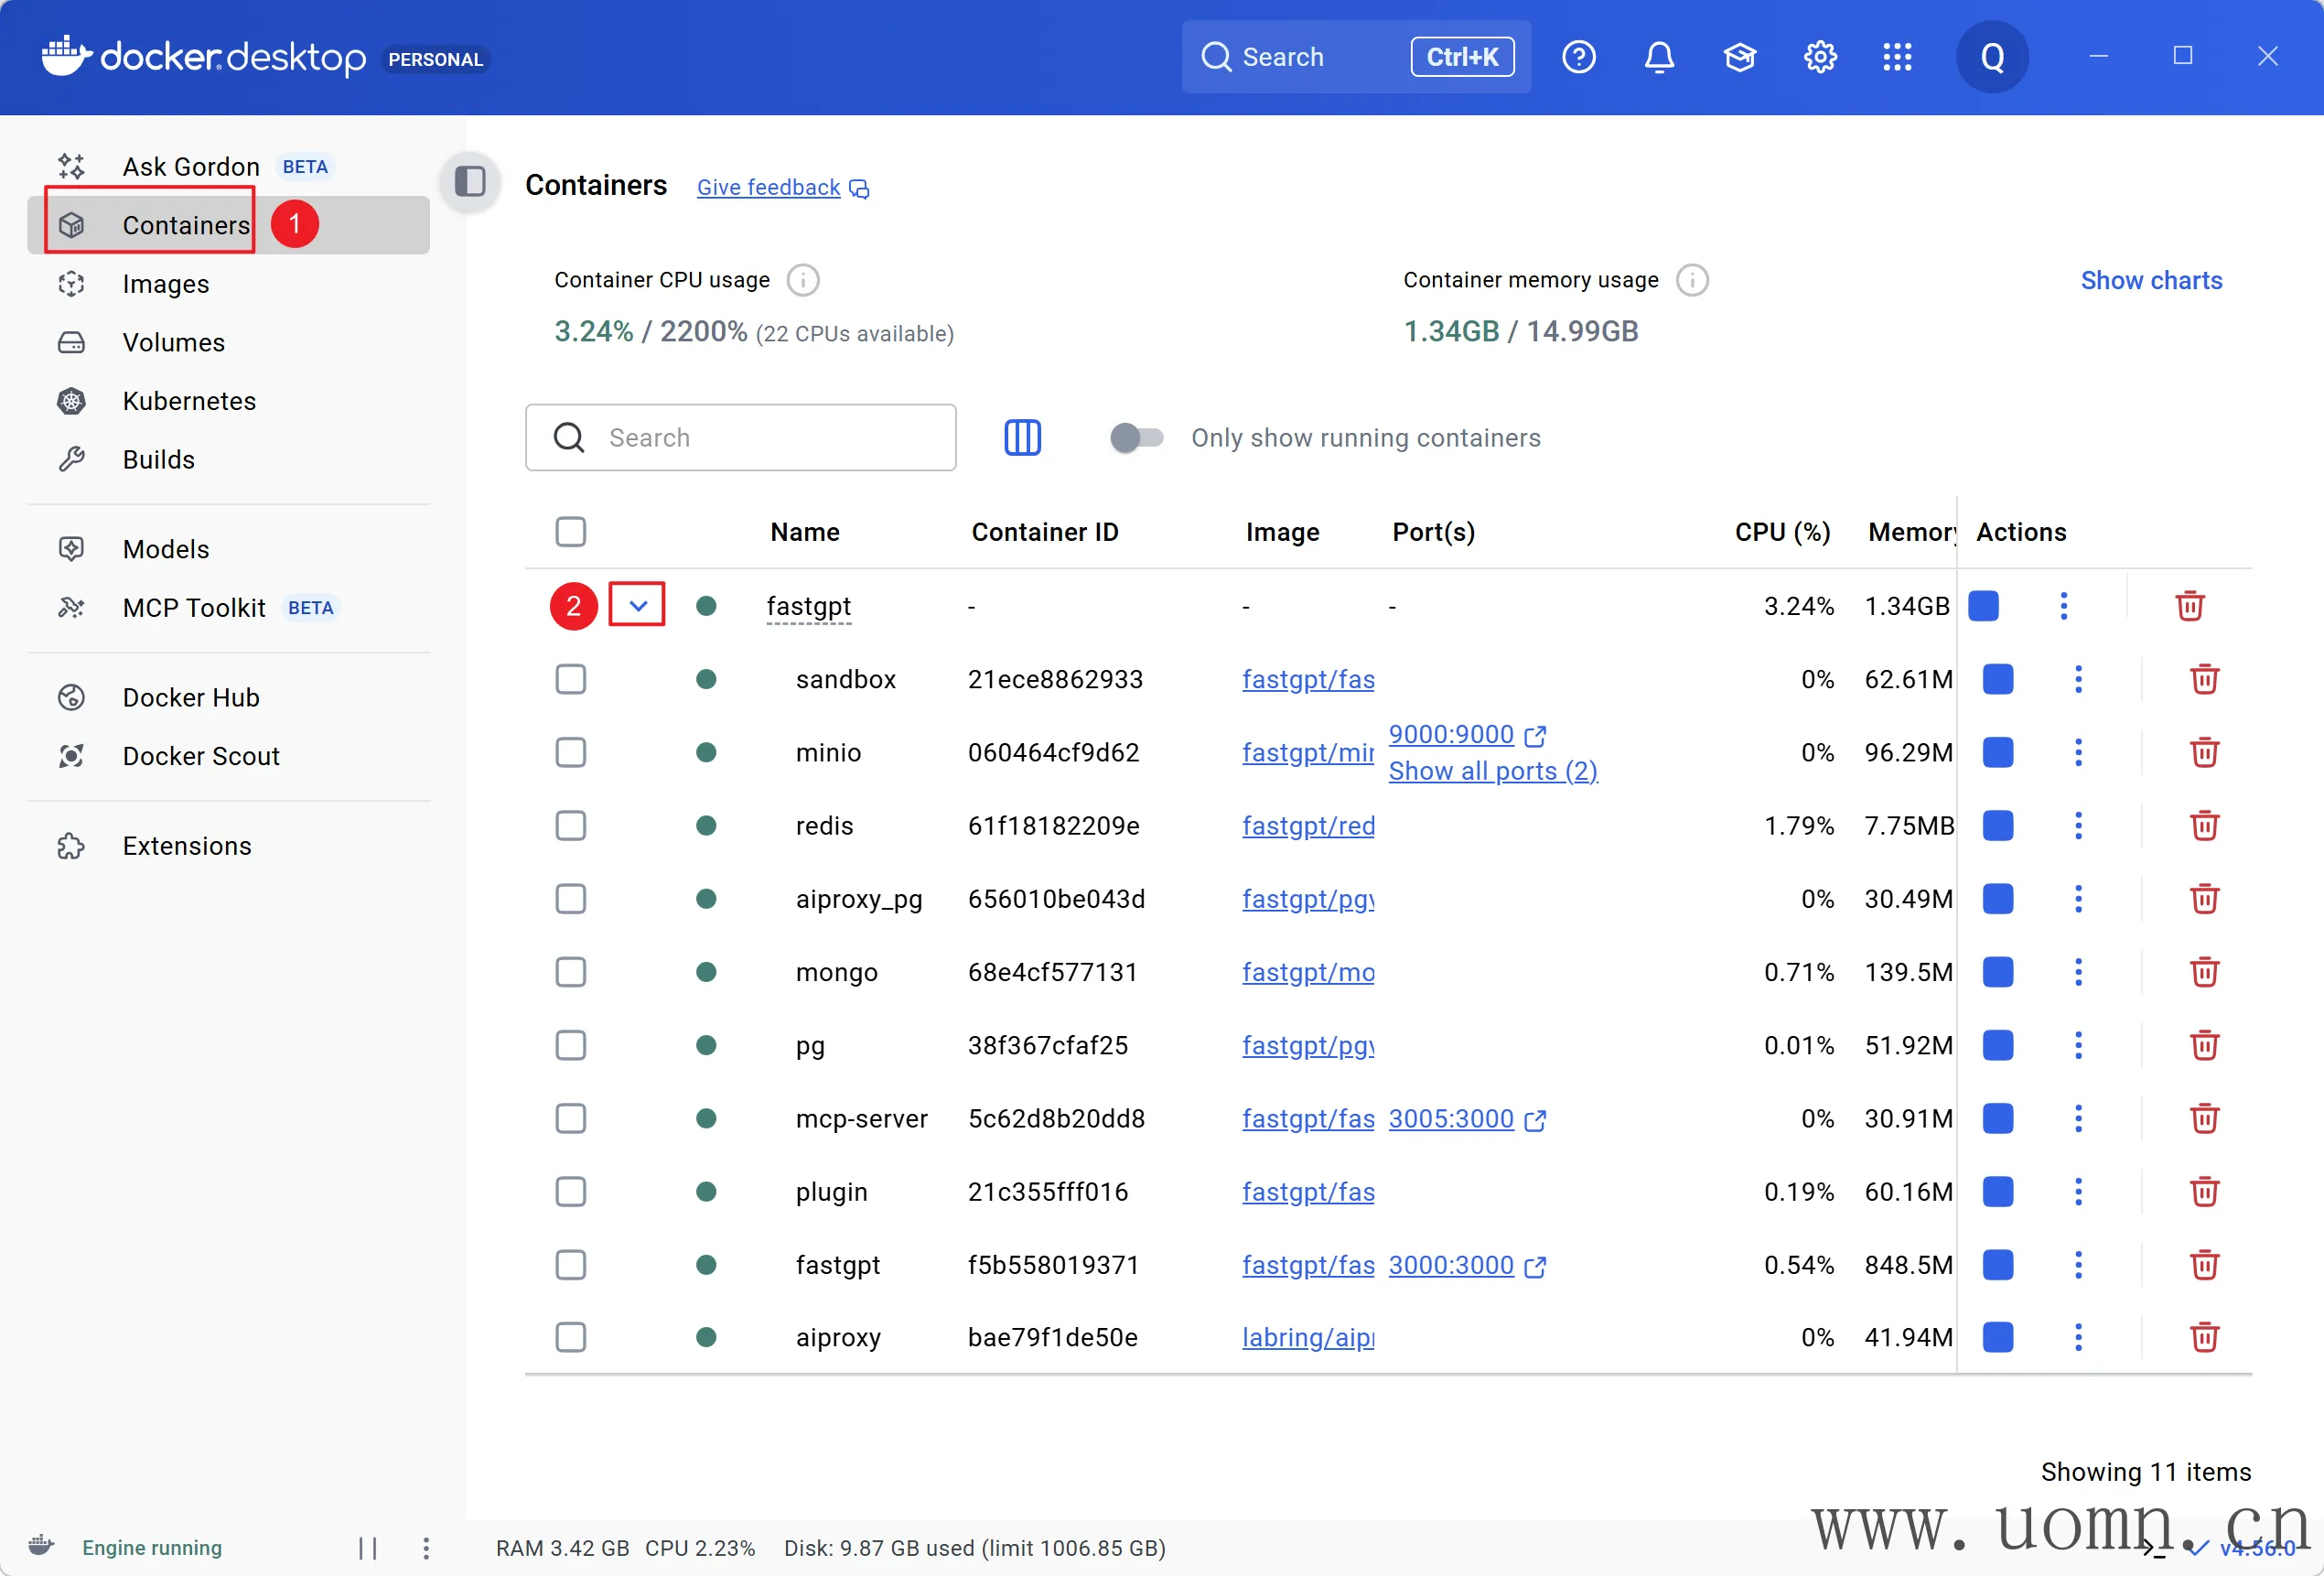Viewport: 2324px width, 1576px height.
Task: Delete the redis container with trash icon
Action: click(x=2204, y=826)
